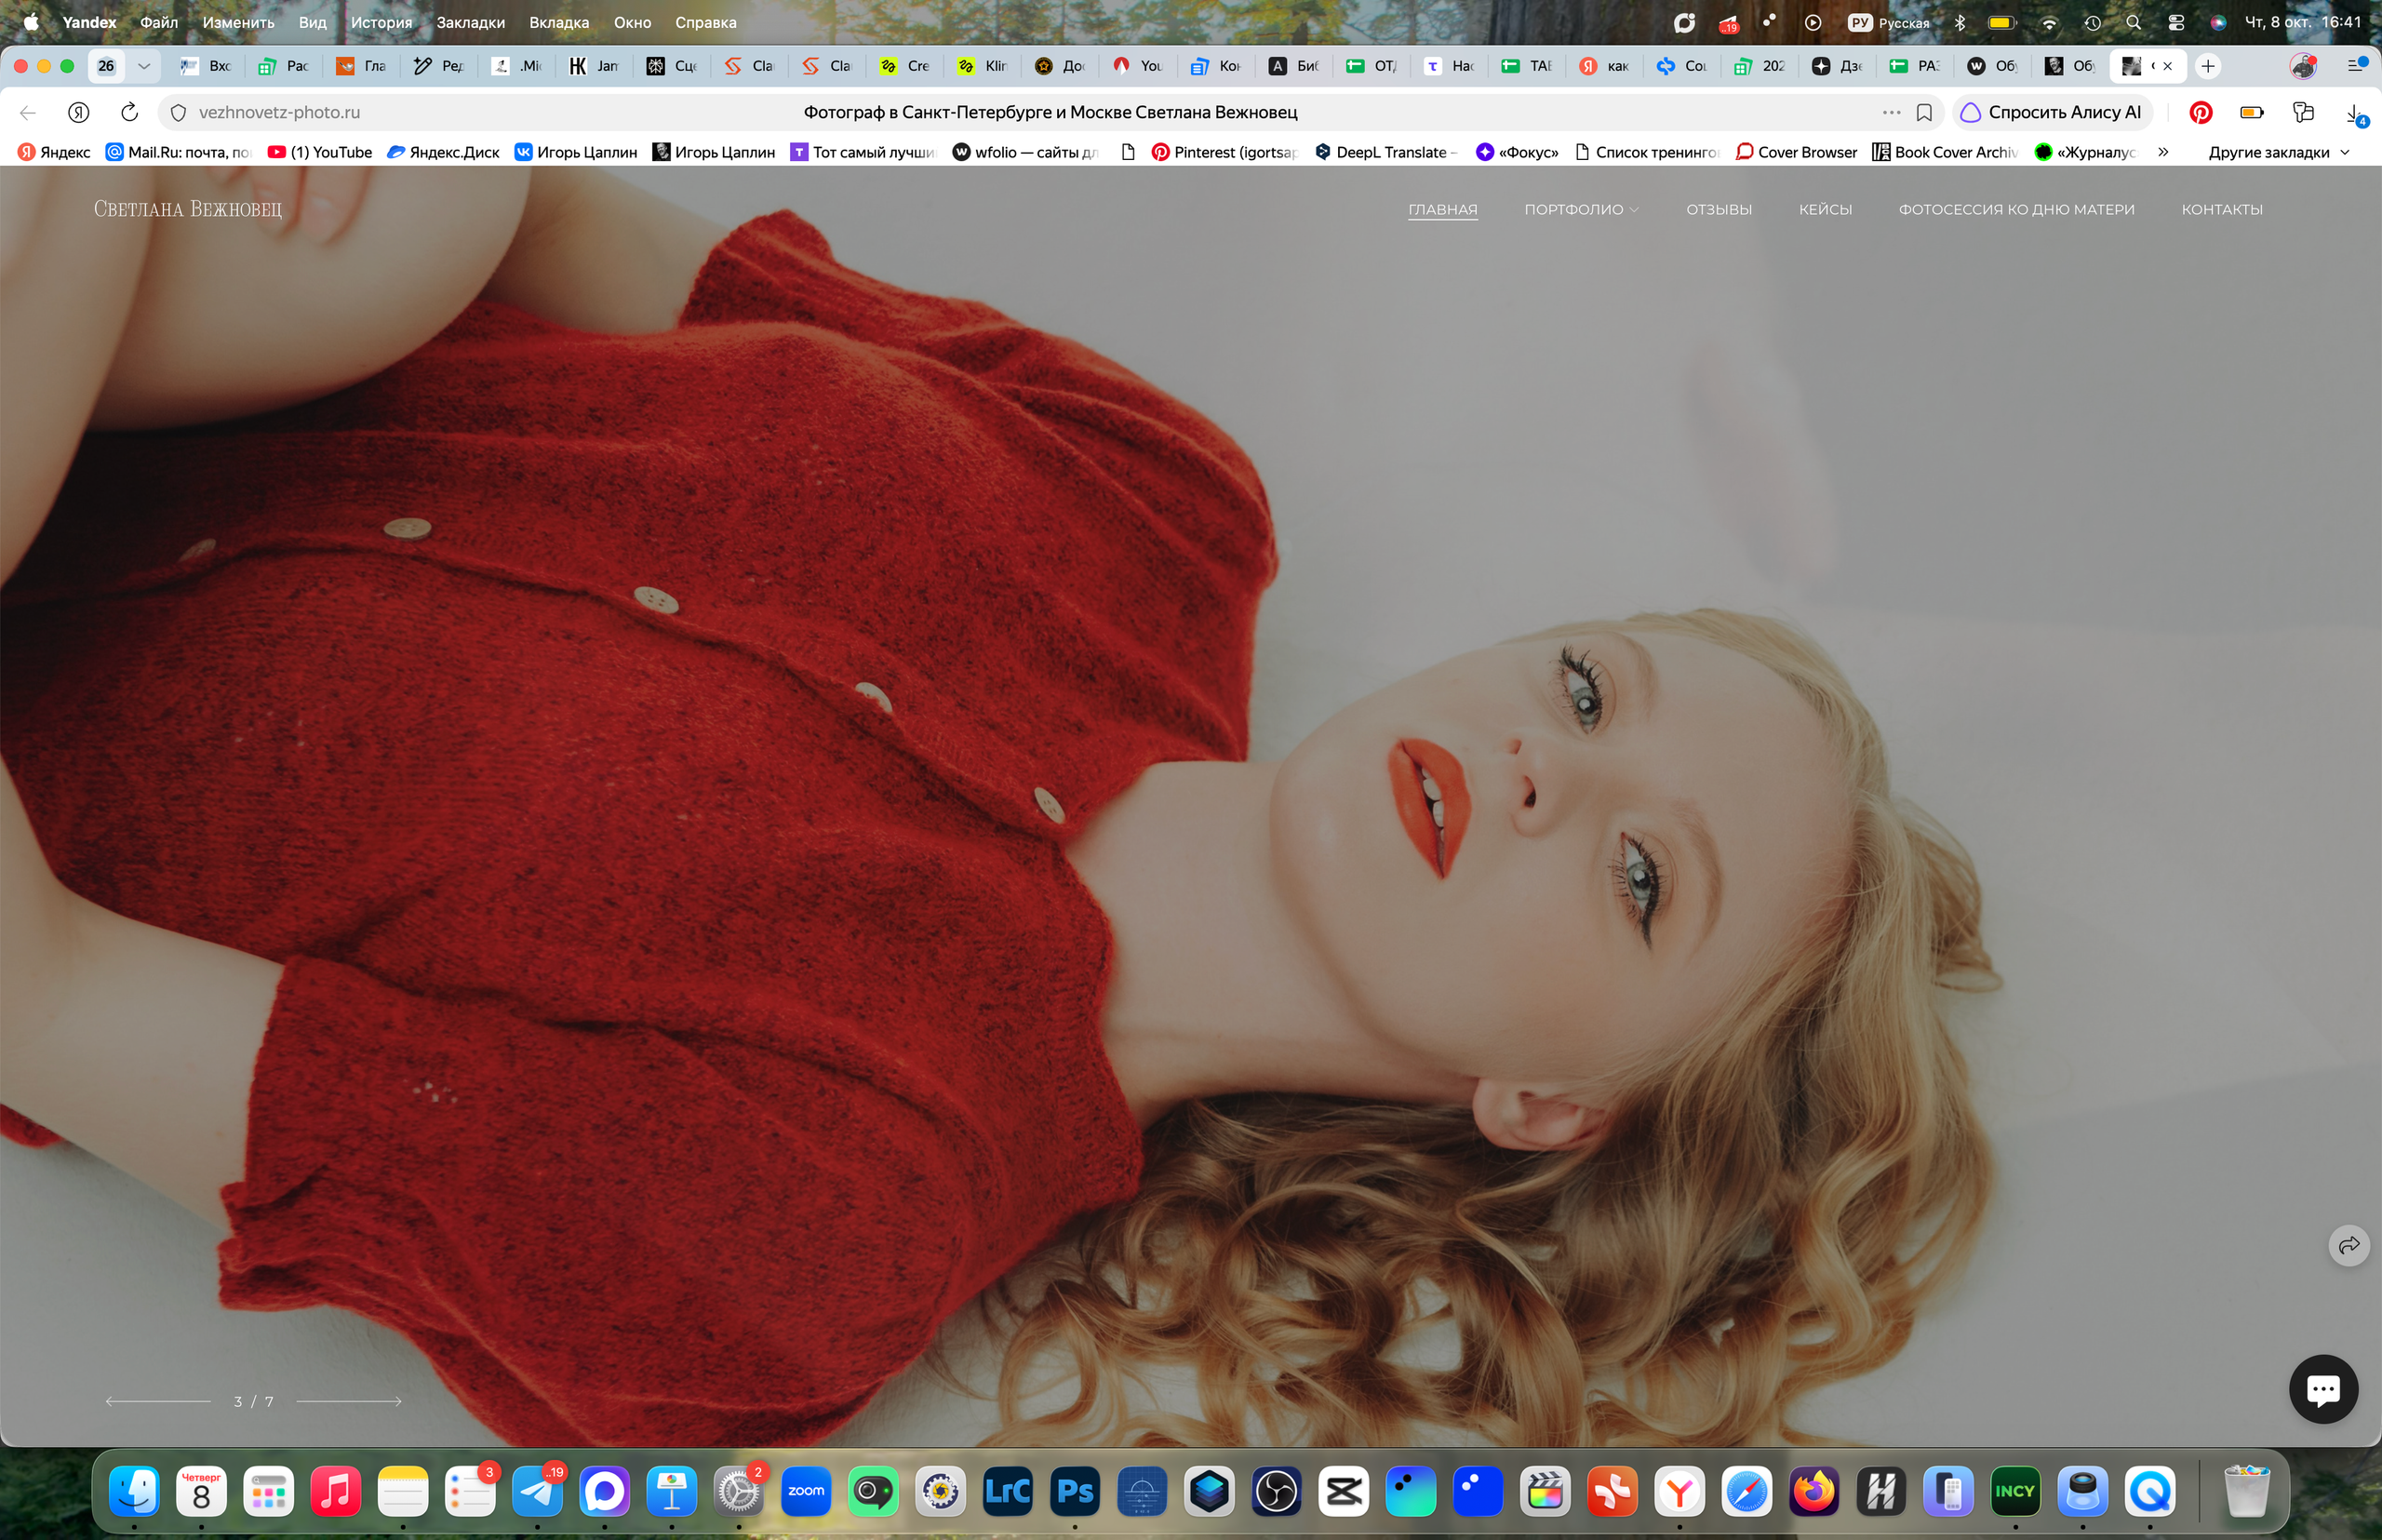The height and width of the screenshot is (1540, 2382).
Task: Open the three-dots page menu in address bar
Action: (1891, 112)
